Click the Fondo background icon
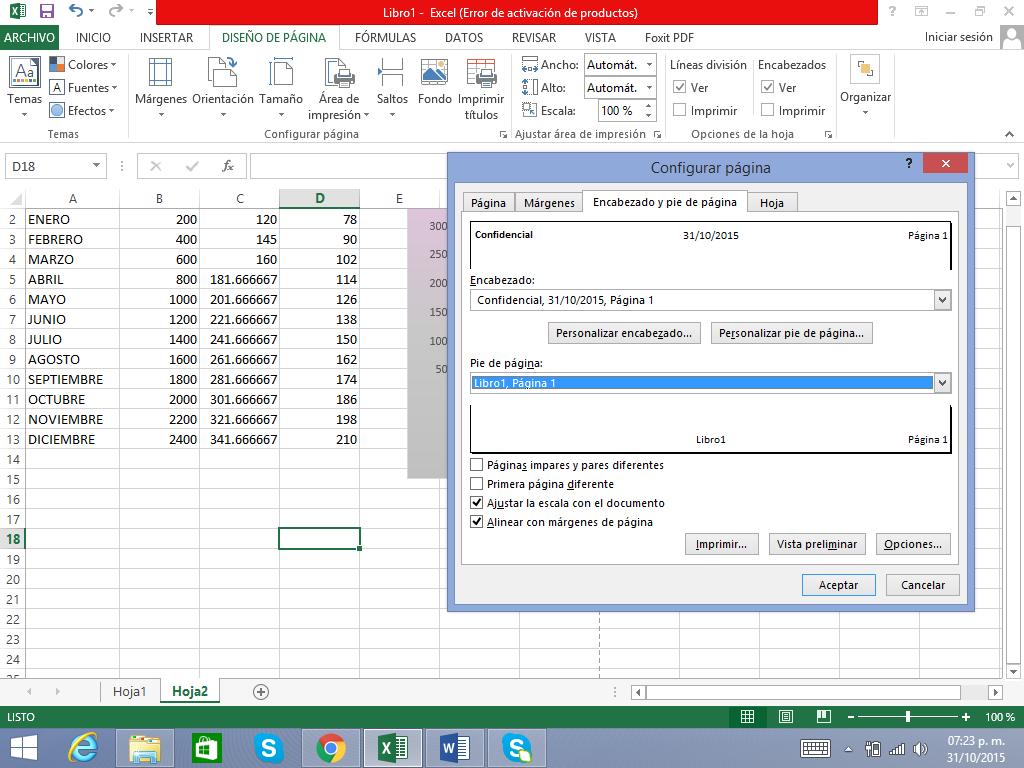1024x768 pixels. coord(434,75)
